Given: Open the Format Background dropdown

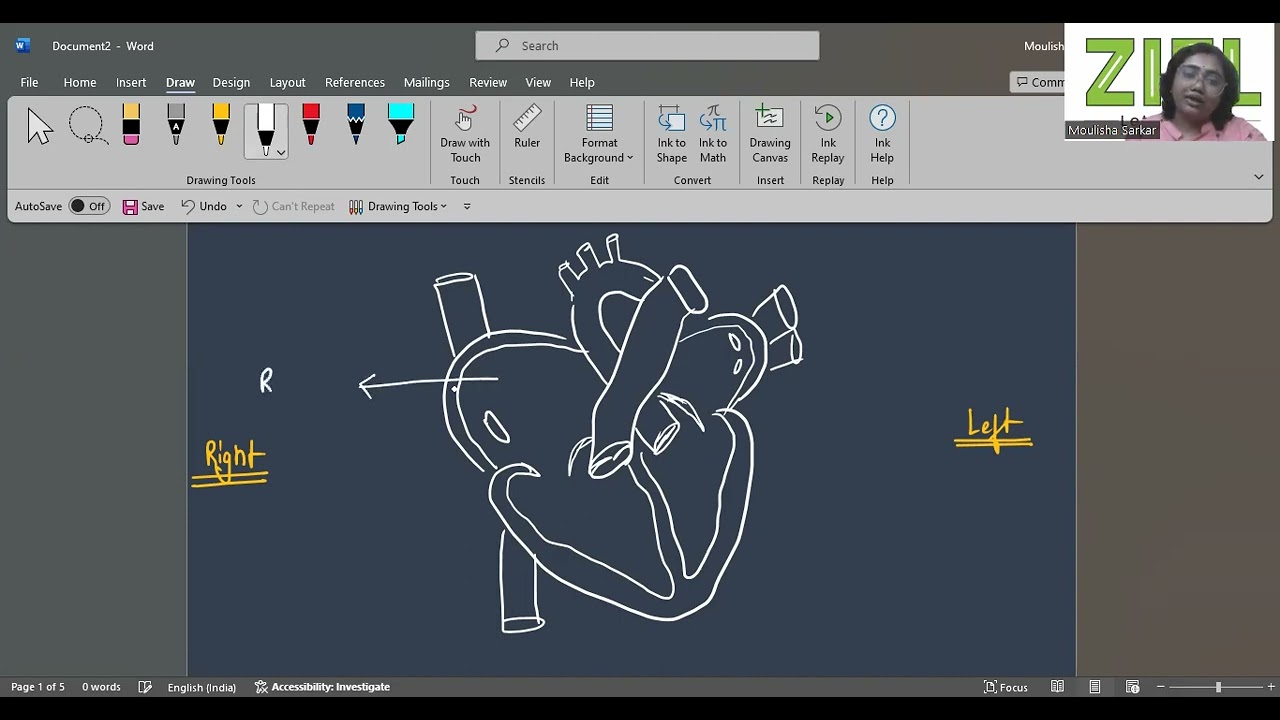Looking at the screenshot, I should 599,135.
